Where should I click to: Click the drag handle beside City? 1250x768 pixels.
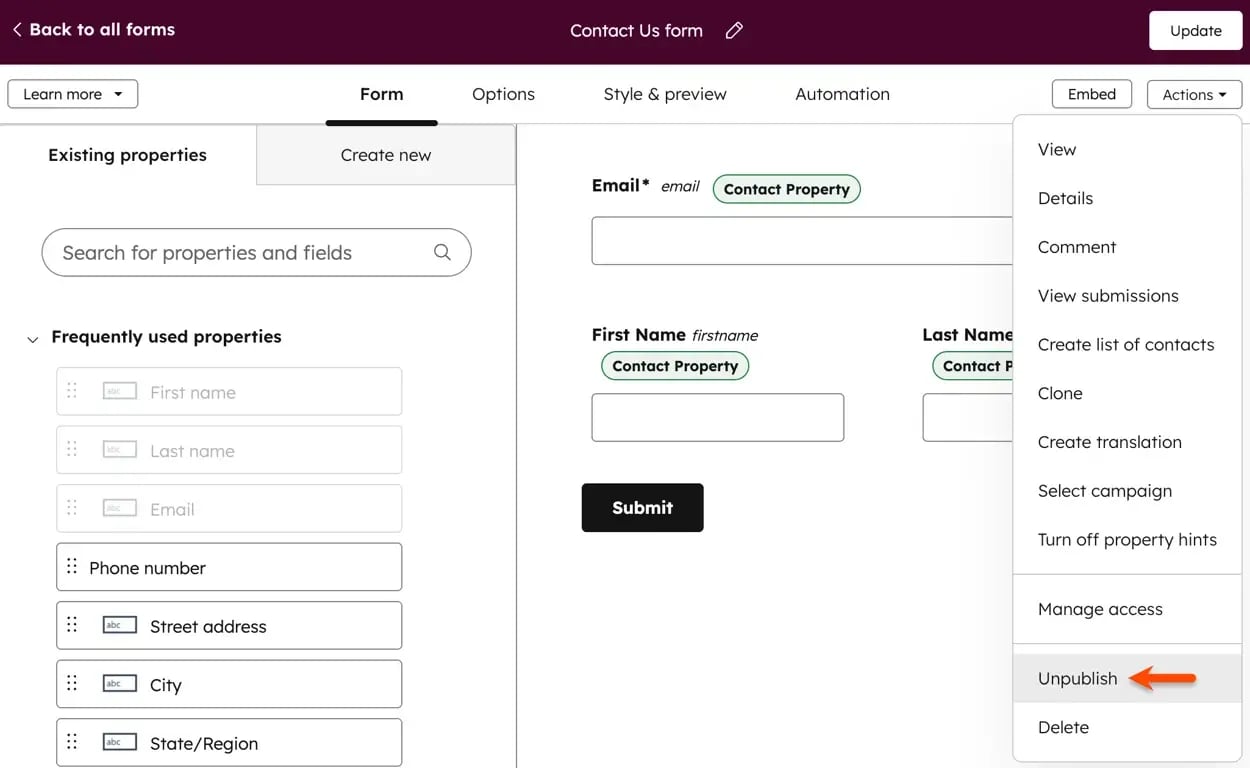click(71, 683)
